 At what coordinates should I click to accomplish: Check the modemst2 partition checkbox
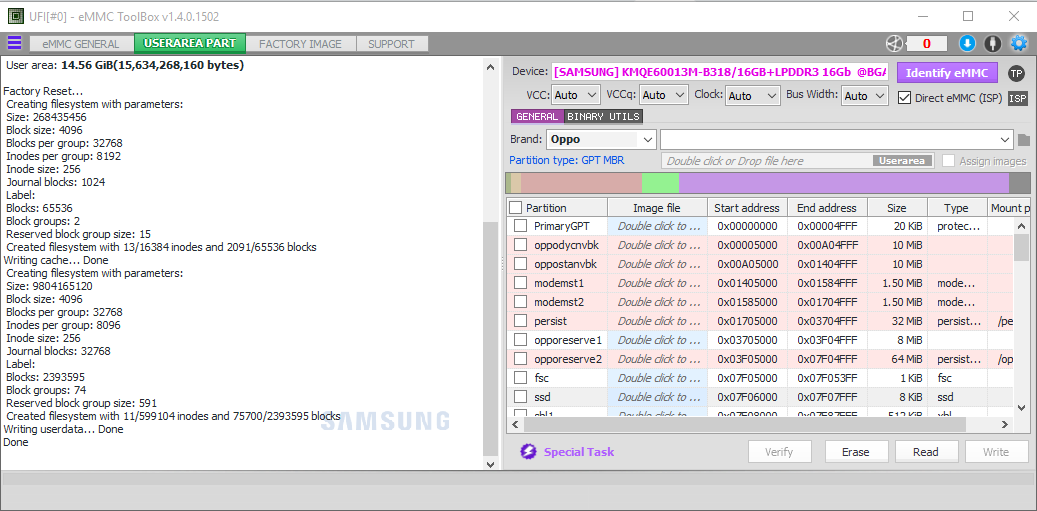(520, 302)
